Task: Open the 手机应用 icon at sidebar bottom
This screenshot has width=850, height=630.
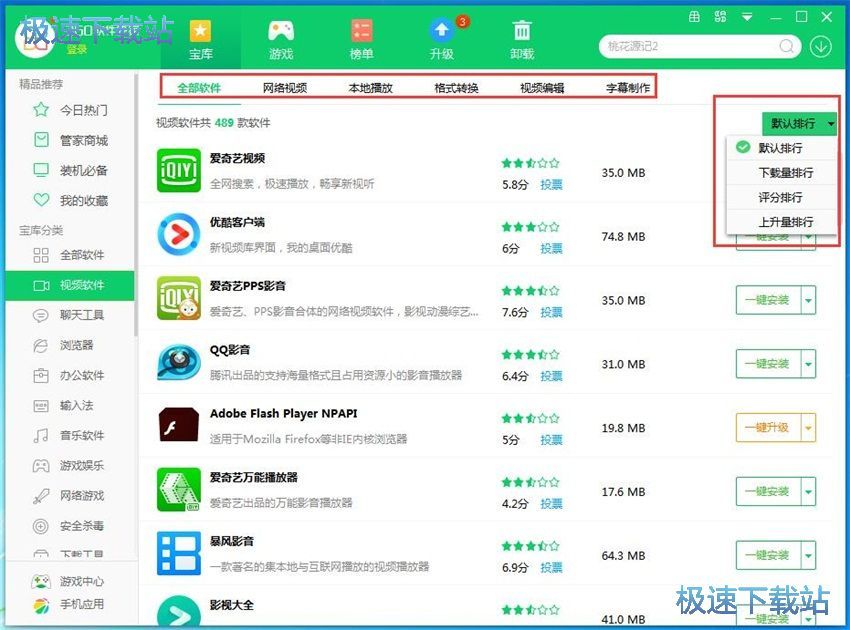Action: click(41, 605)
